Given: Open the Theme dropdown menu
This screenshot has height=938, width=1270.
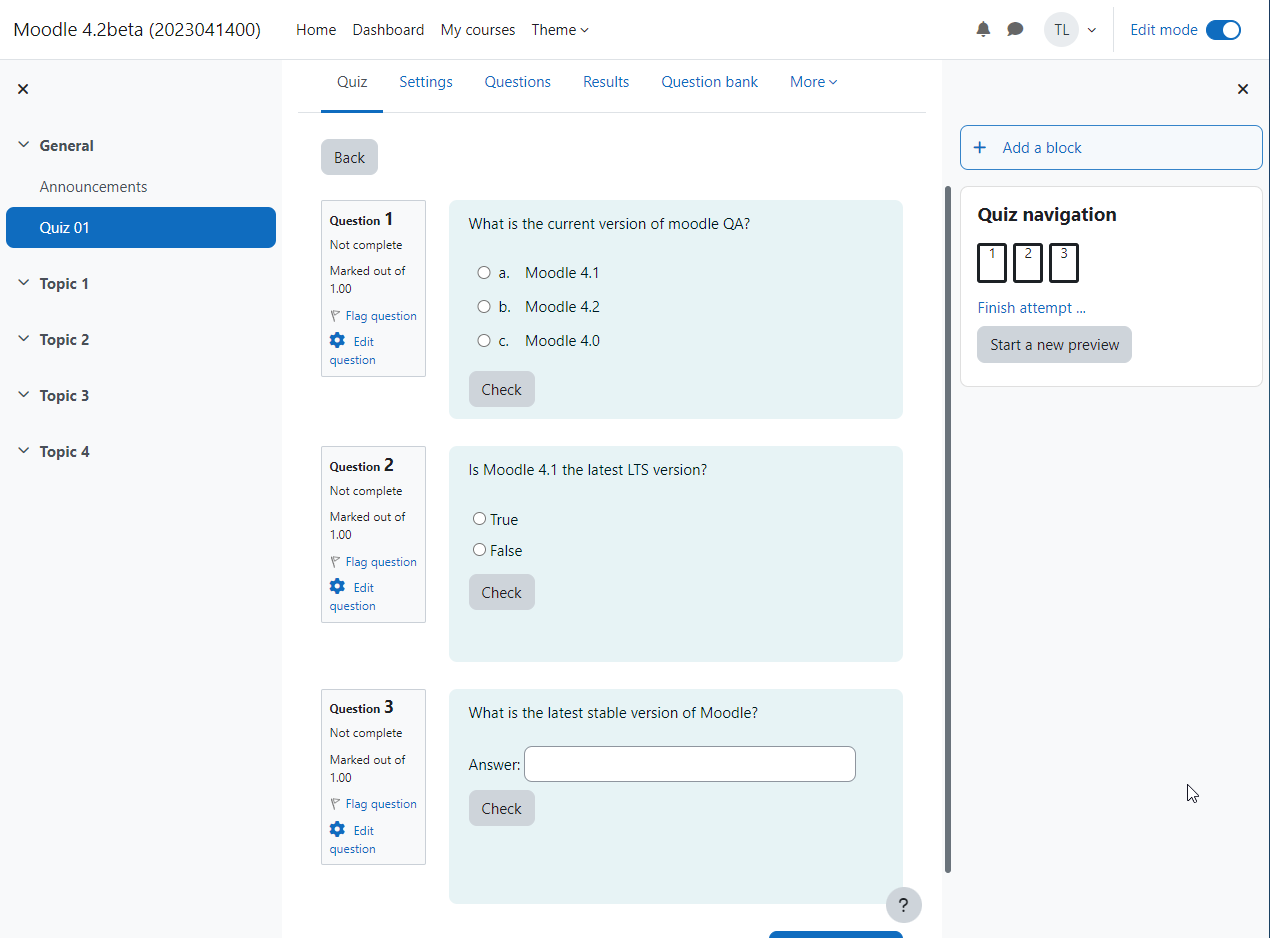Looking at the screenshot, I should click(x=560, y=30).
